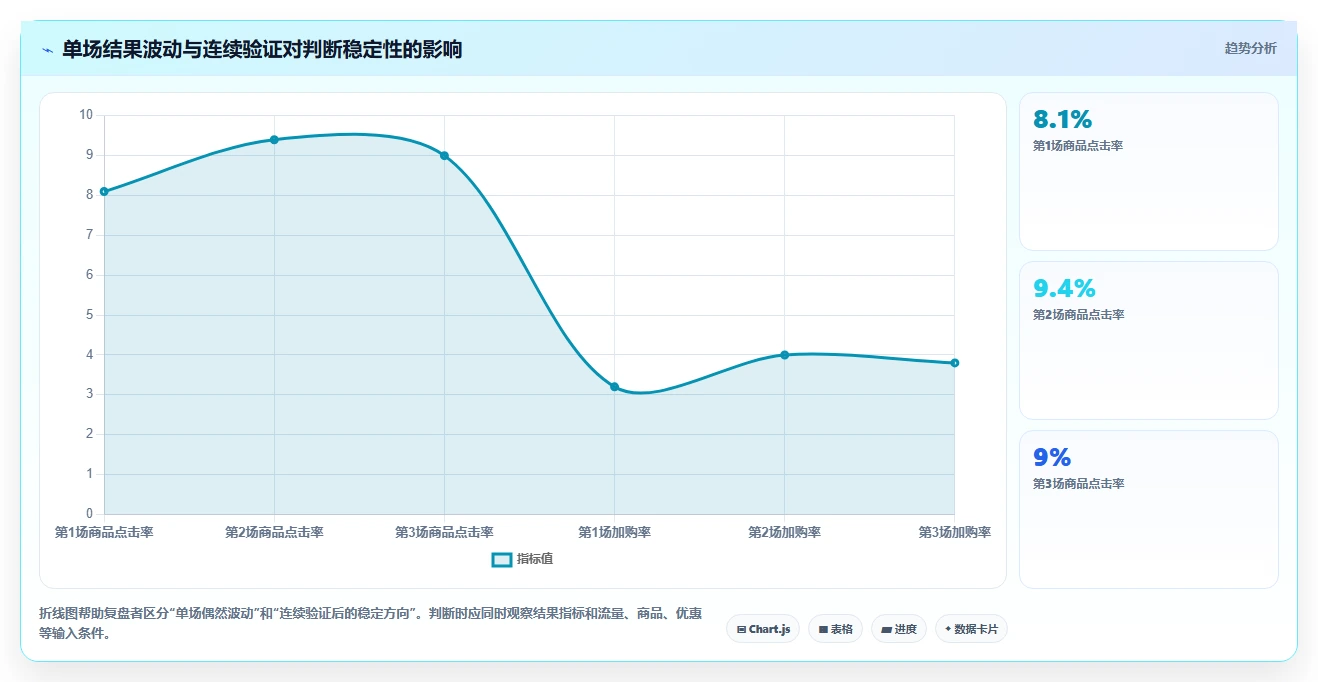Click x-axis label 第3场加购率
The height and width of the screenshot is (682, 1318).
tap(954, 532)
